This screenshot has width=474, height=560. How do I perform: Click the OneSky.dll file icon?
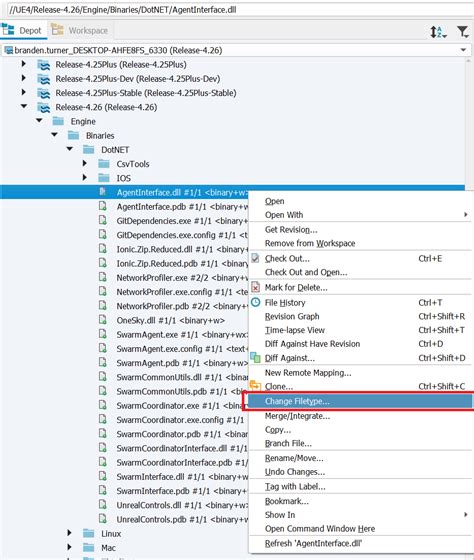tap(103, 320)
